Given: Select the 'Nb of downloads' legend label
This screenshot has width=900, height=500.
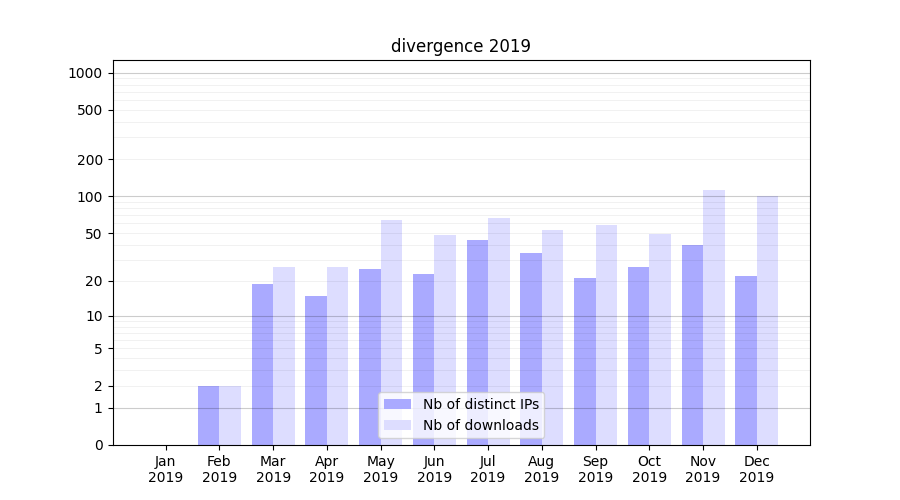Looking at the screenshot, I should [x=480, y=425].
